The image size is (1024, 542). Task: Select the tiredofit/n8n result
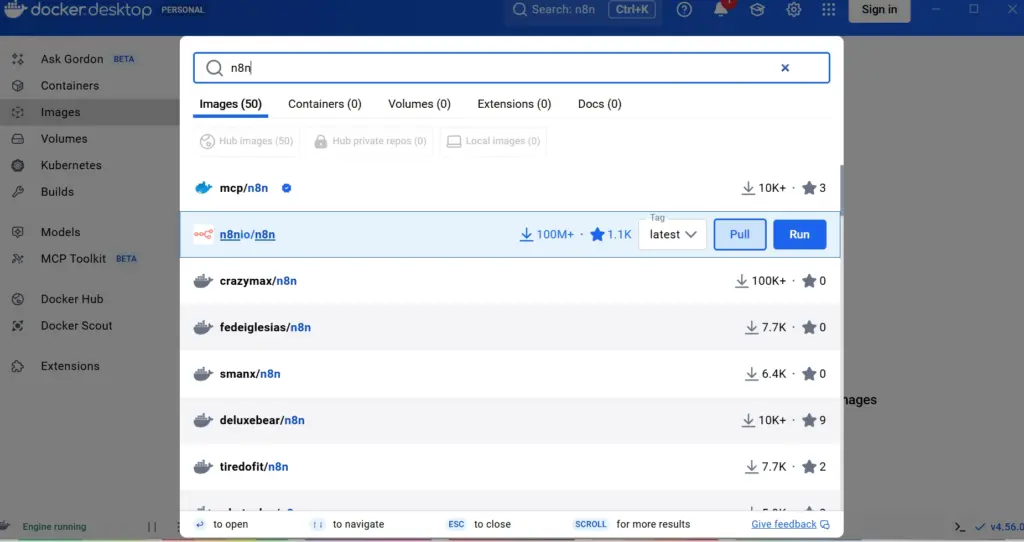tap(511, 466)
